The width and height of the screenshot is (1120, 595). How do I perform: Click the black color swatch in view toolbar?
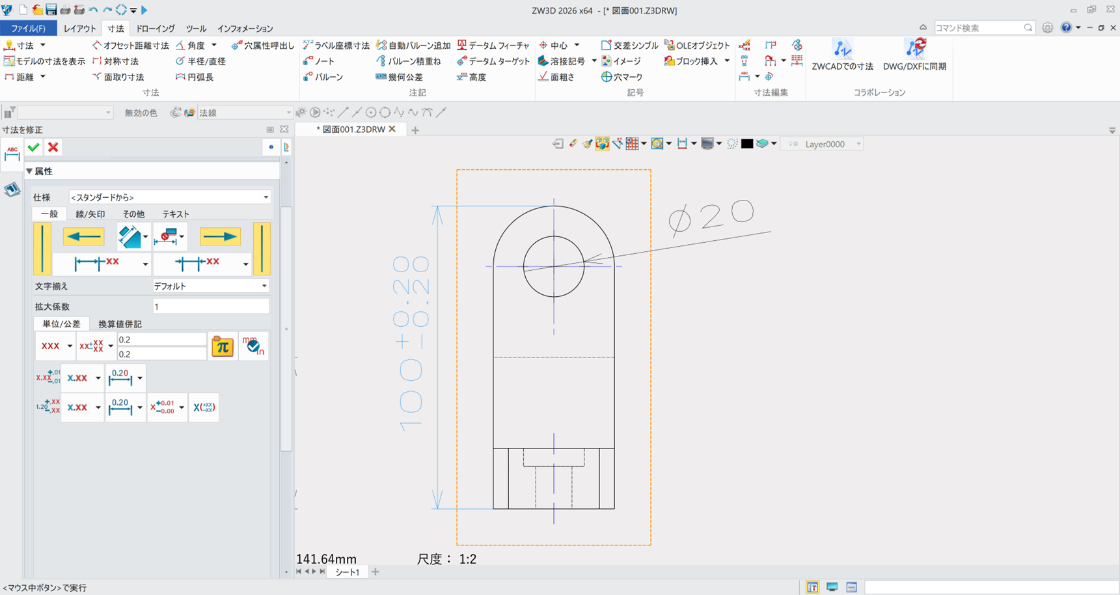[x=747, y=144]
